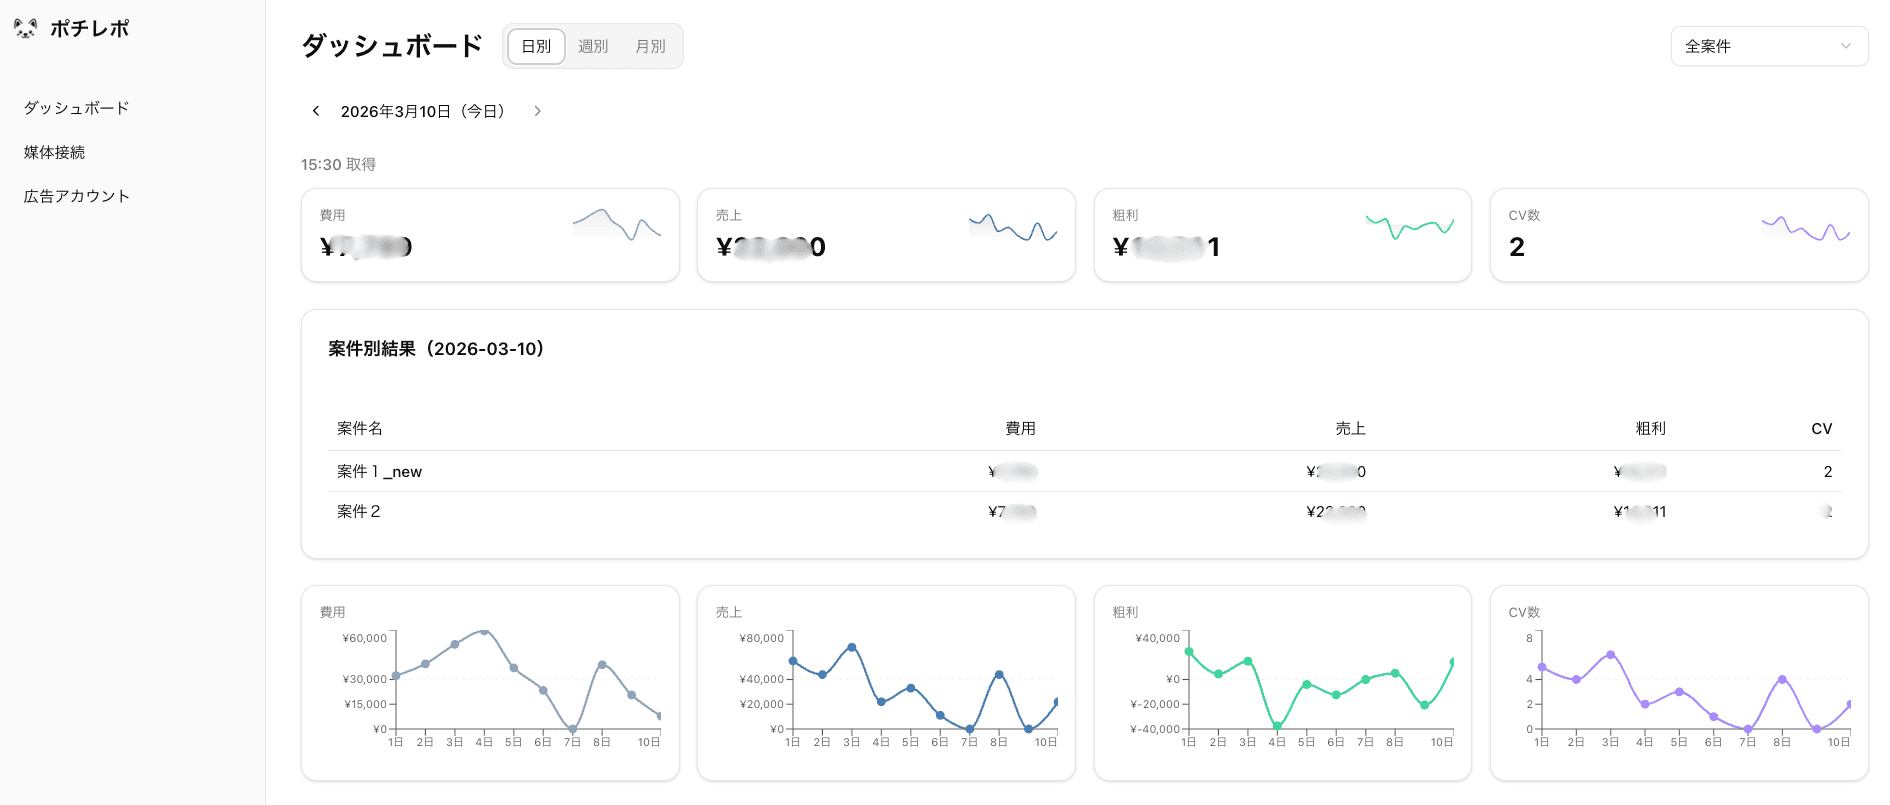The height and width of the screenshot is (805, 1890).
Task: Click the 案件２ row name
Action: [358, 511]
